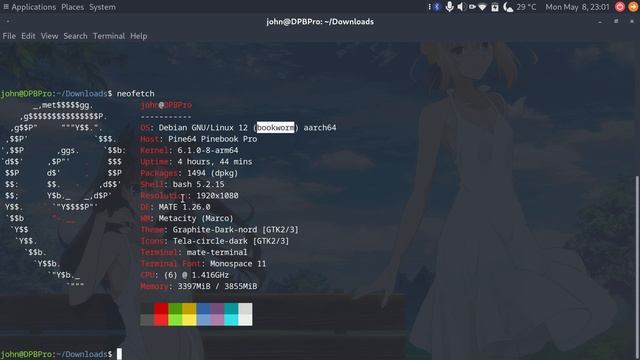
Task: Open the terminal View menu
Action: (49, 36)
